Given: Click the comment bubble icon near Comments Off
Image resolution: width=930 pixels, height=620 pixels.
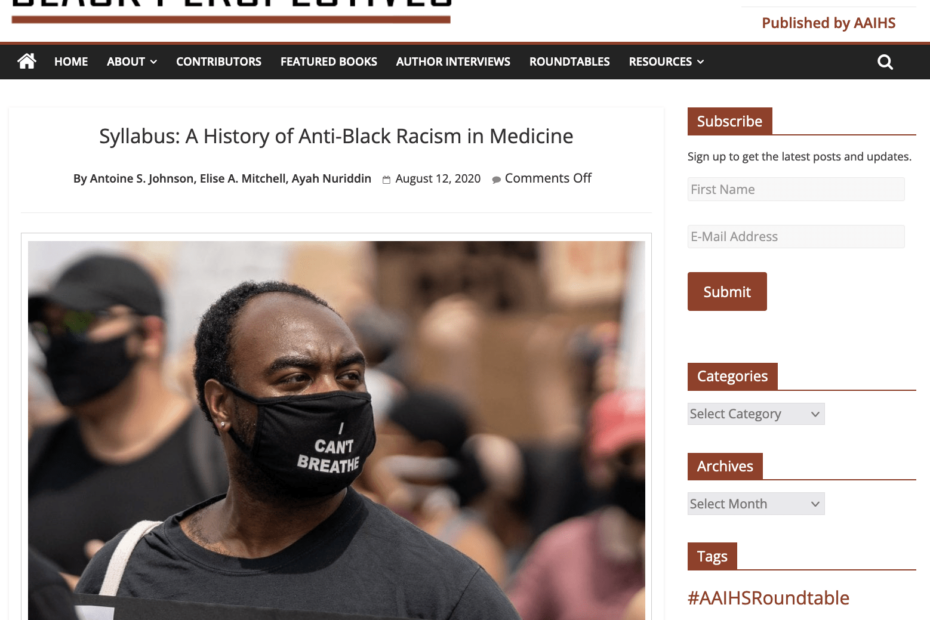Looking at the screenshot, I should [x=496, y=180].
